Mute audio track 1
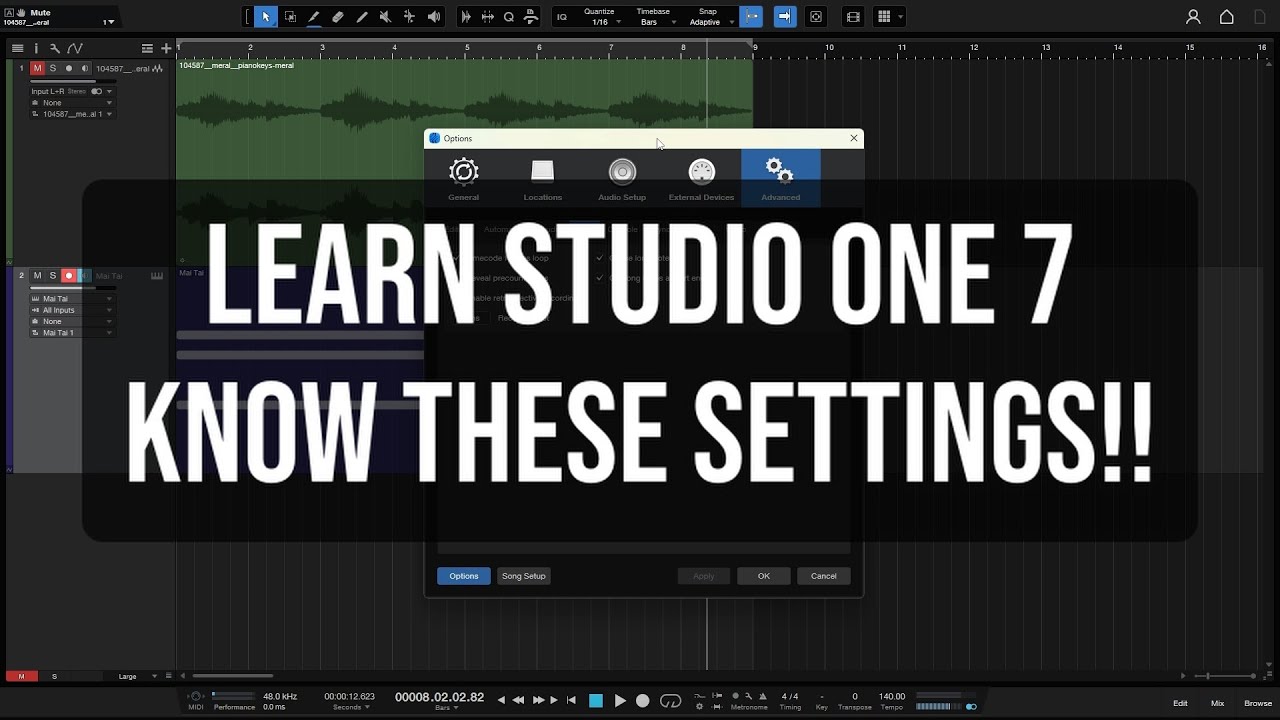1280x720 pixels. click(37, 68)
